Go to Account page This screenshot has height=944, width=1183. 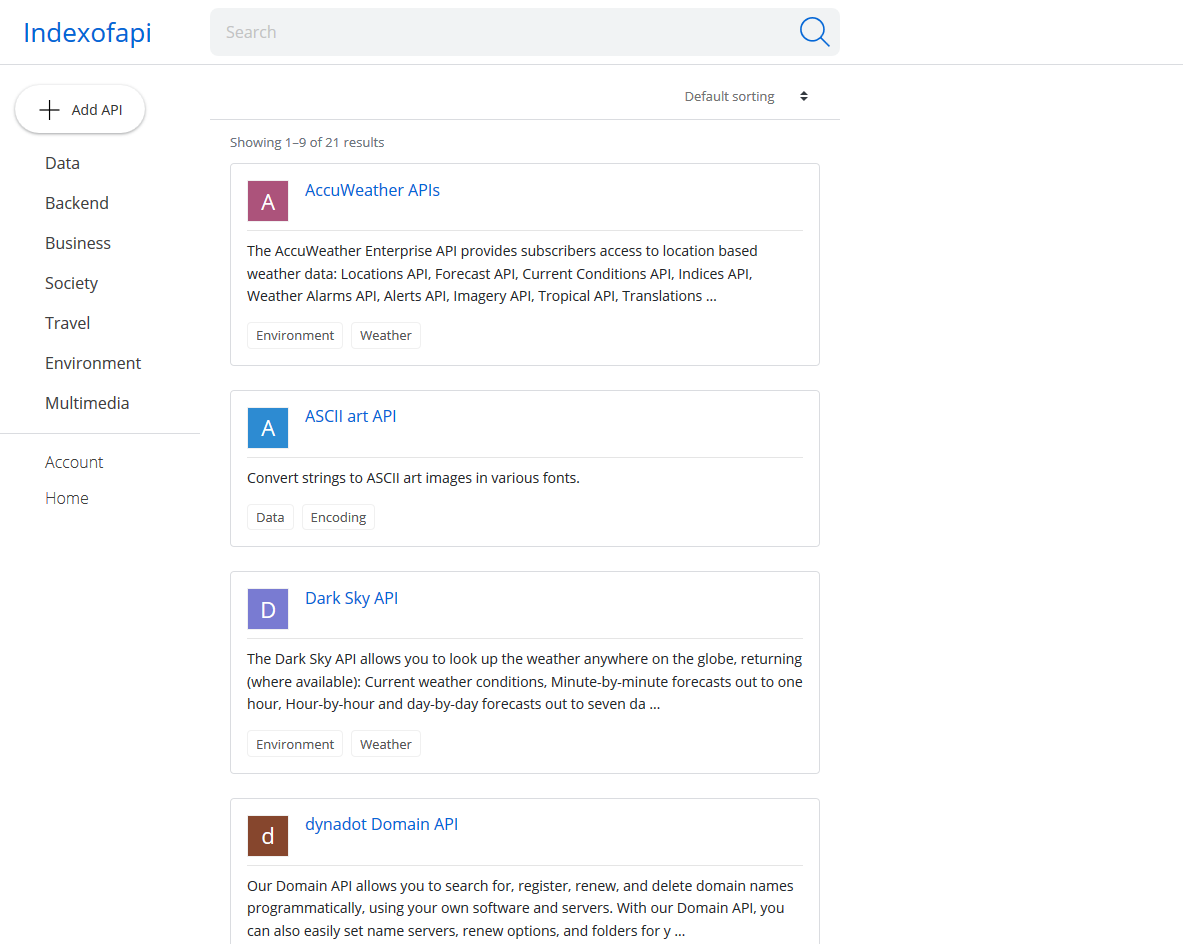[x=74, y=462]
